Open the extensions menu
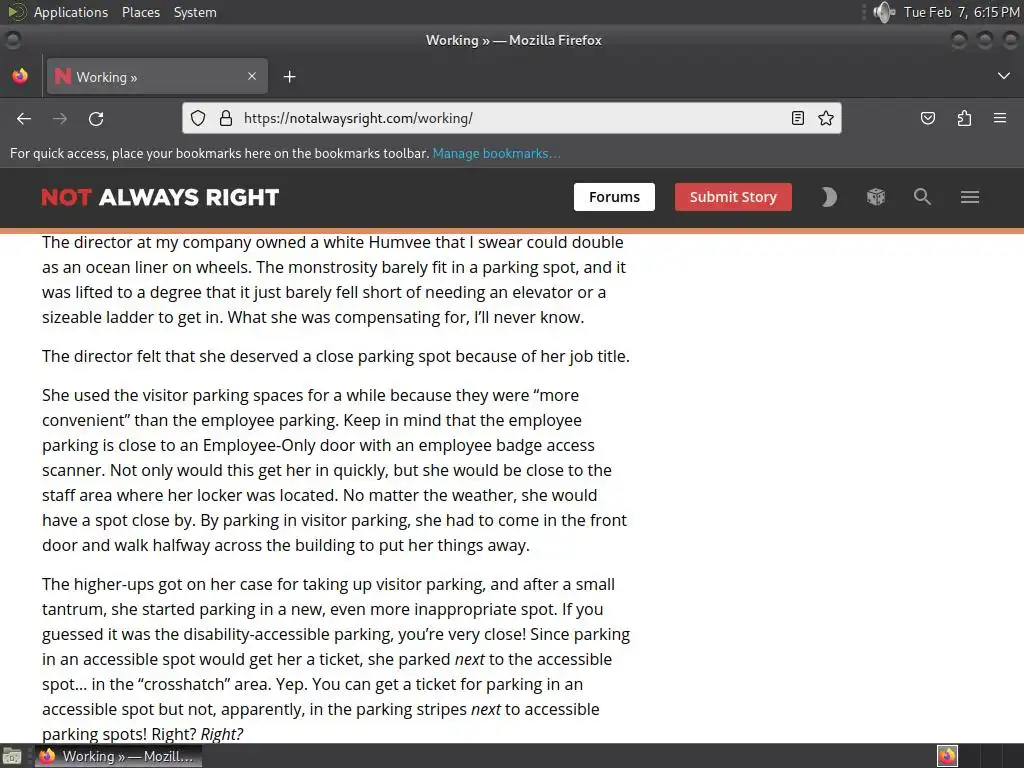This screenshot has height=768, width=1024. [x=965, y=118]
